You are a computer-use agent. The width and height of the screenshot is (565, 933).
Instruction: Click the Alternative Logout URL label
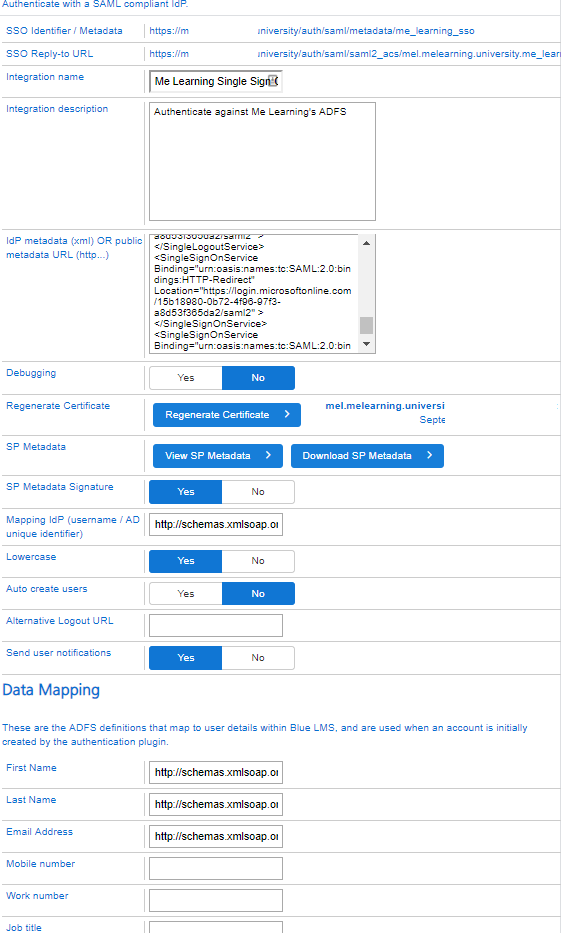(59, 621)
